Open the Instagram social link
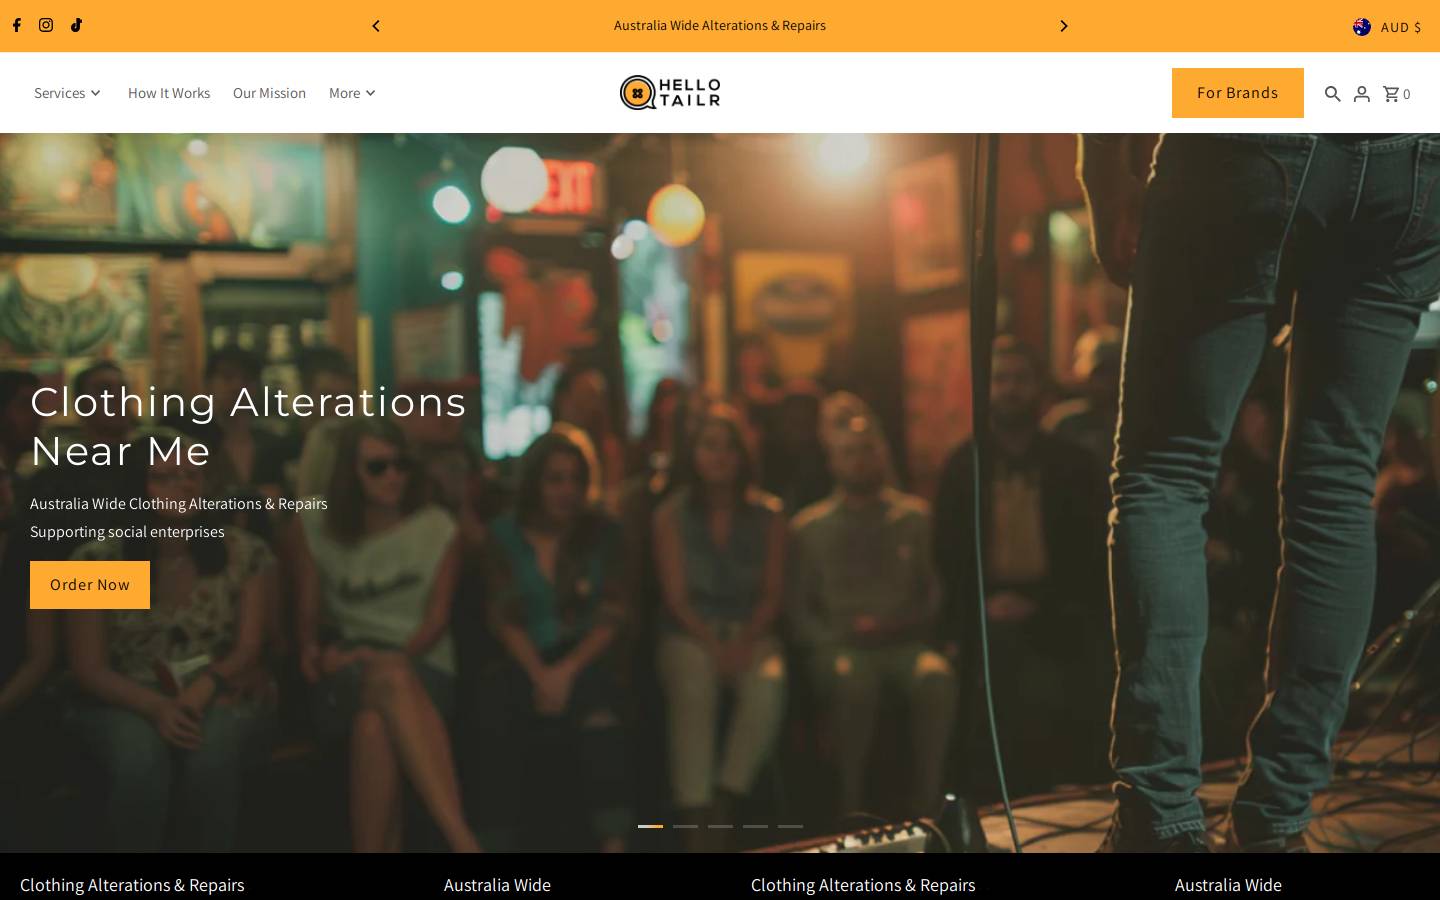Screen dimensions: 1440x900 [x=46, y=25]
